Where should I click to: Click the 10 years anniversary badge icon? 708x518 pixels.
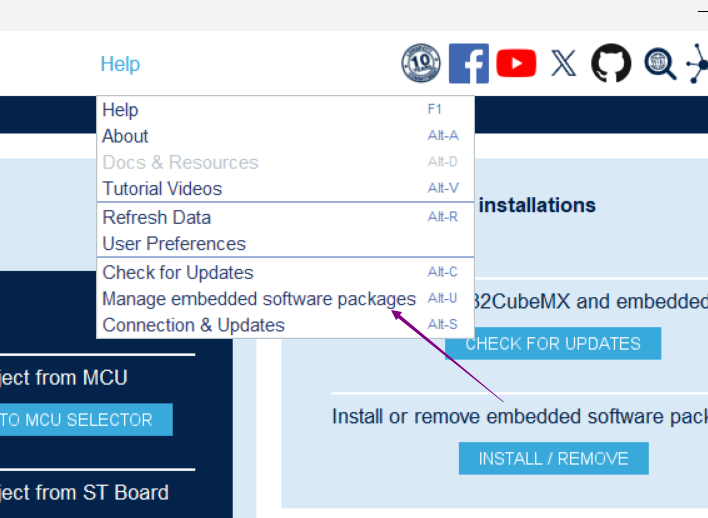click(421, 63)
